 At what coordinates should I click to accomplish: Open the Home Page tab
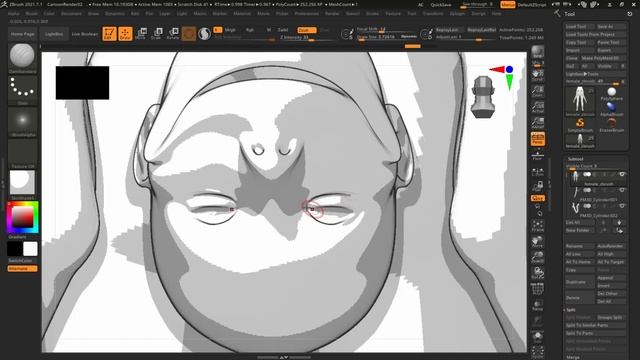pos(22,34)
